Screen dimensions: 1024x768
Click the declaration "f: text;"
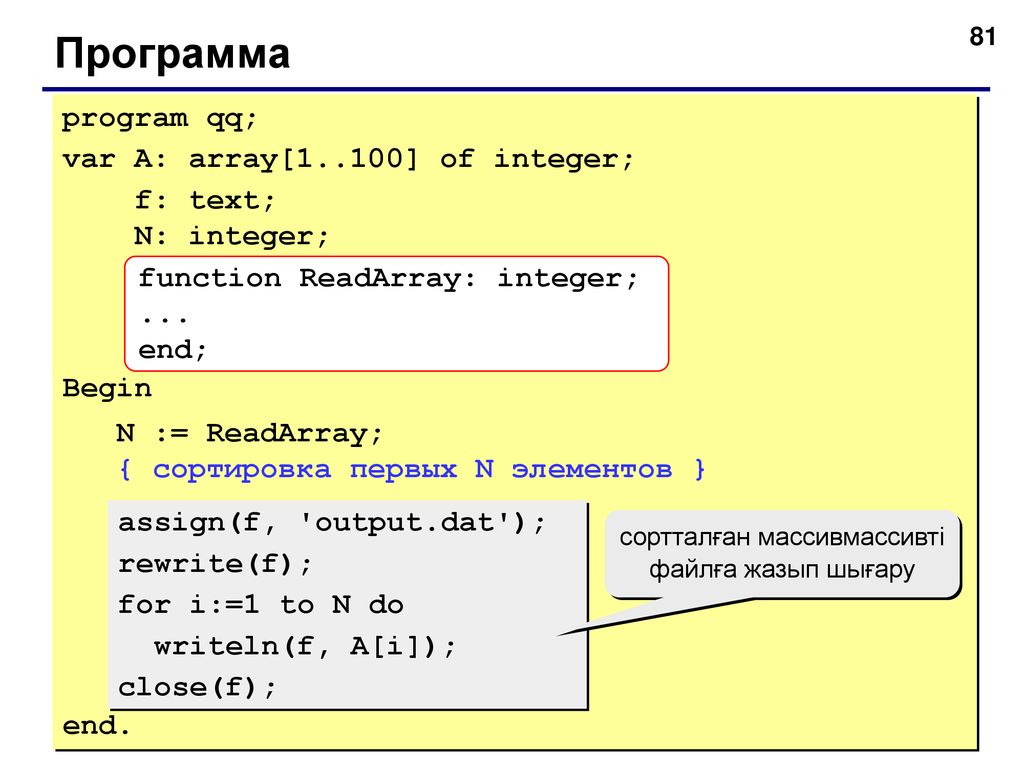click(204, 200)
